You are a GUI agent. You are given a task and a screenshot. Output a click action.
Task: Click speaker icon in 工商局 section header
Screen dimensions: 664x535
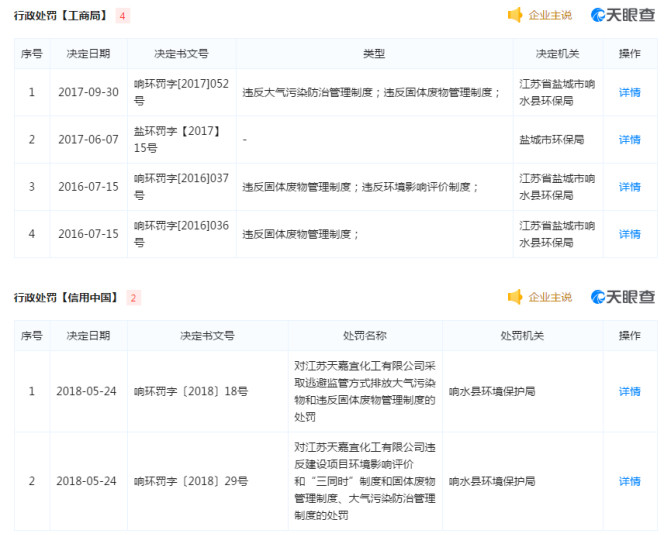515,15
